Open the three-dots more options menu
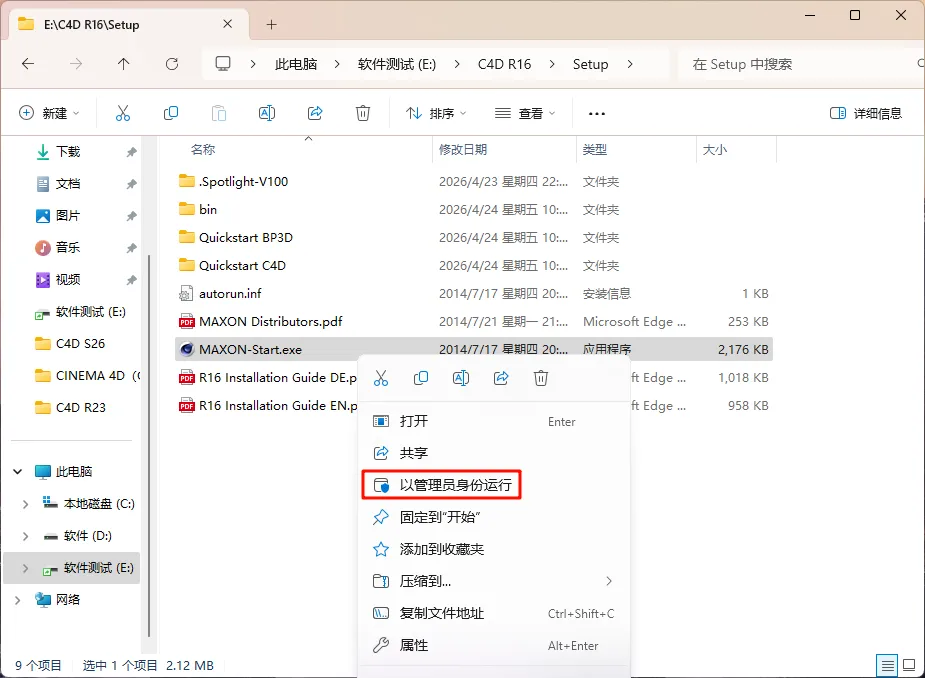 click(596, 113)
